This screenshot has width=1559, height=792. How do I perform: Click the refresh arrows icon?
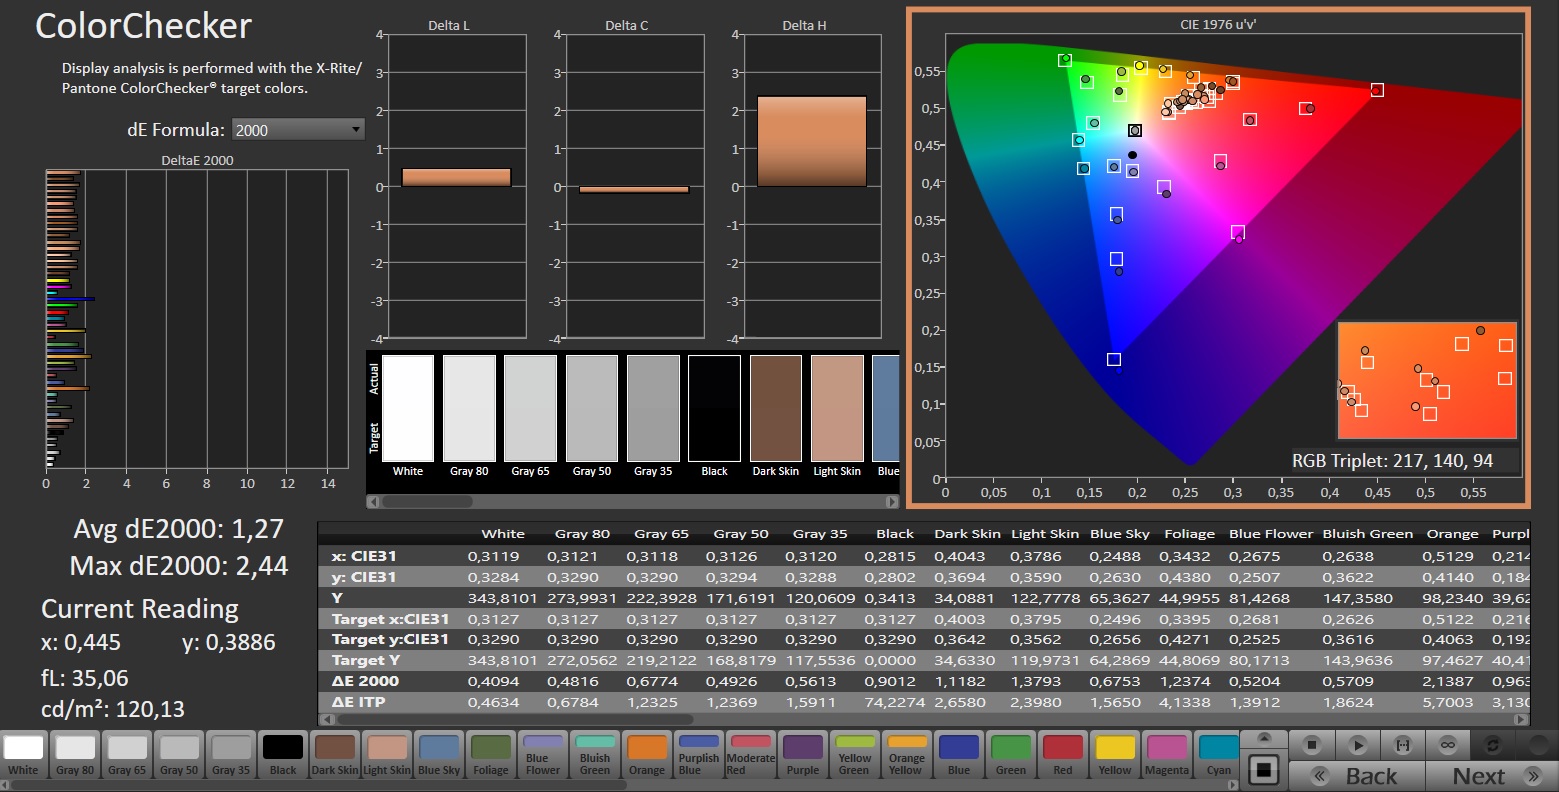point(1492,745)
